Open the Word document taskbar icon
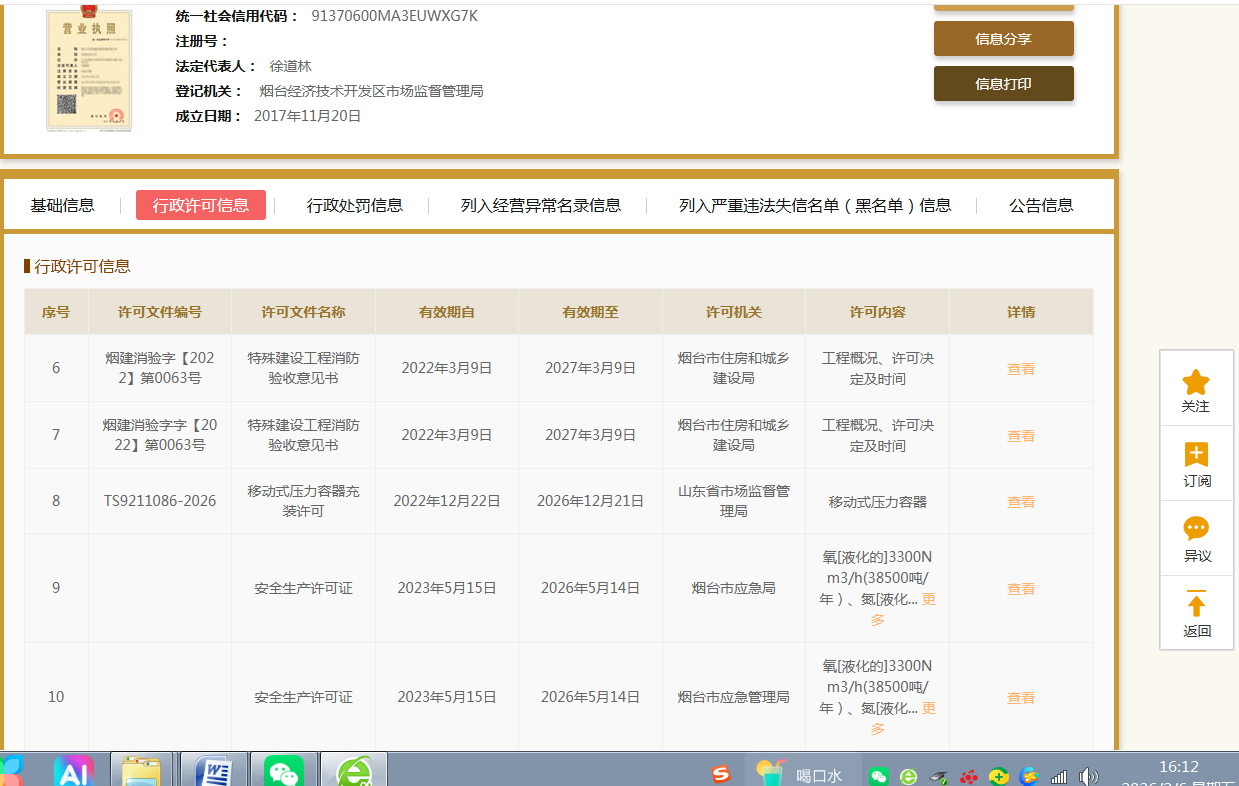The image size is (1239, 786). tap(213, 772)
